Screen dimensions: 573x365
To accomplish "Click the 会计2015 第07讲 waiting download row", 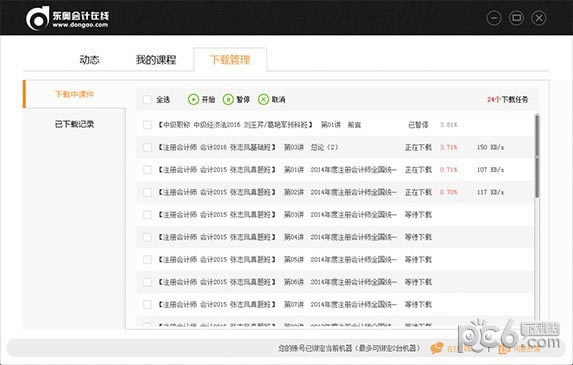I will [334, 304].
